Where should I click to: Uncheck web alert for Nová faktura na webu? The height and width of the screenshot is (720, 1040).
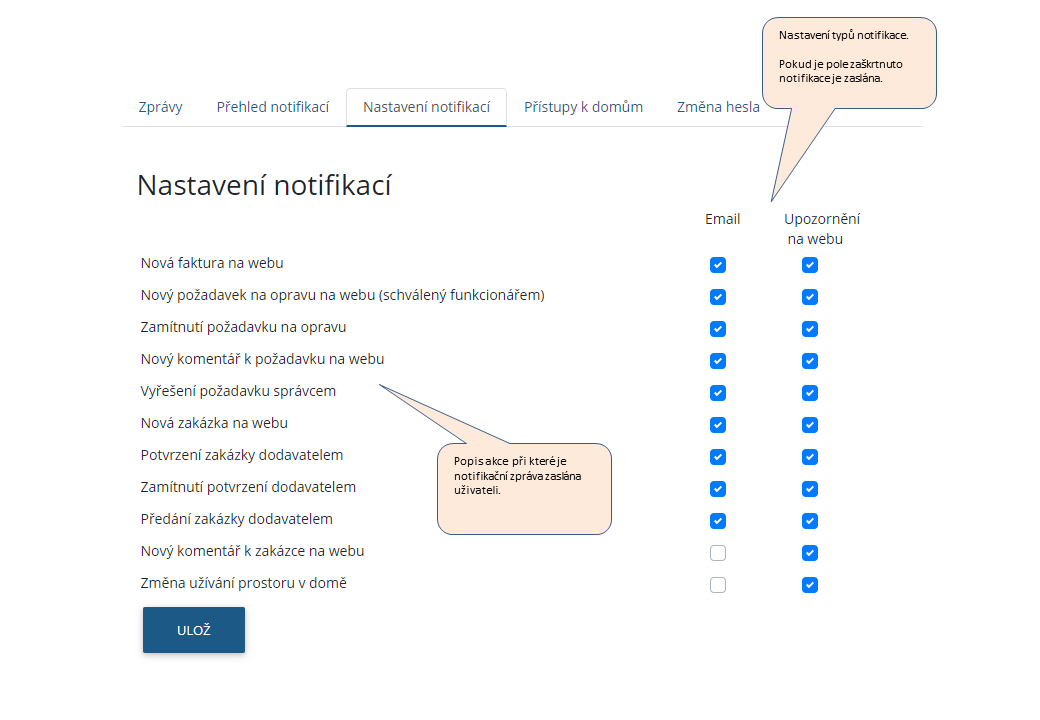810,265
